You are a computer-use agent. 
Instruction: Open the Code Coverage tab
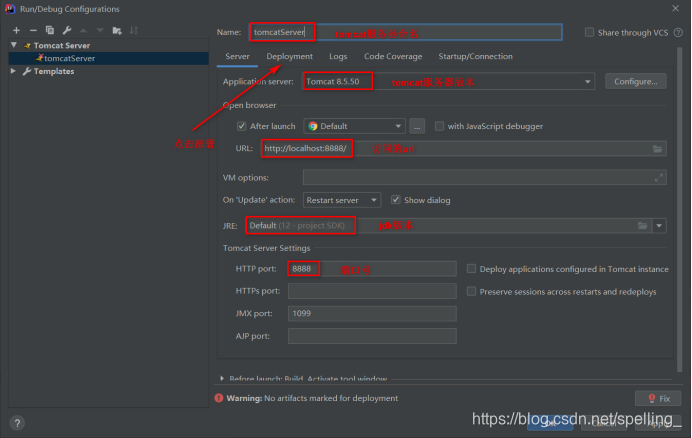coord(393,57)
